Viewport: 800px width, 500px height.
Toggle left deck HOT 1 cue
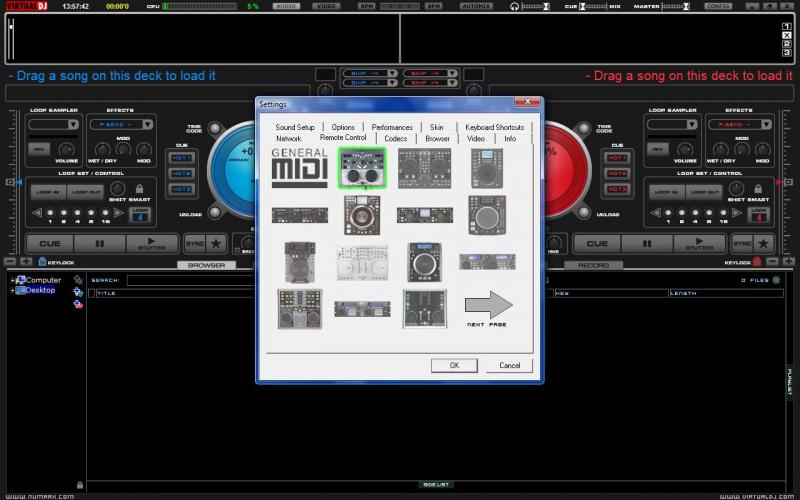point(182,158)
